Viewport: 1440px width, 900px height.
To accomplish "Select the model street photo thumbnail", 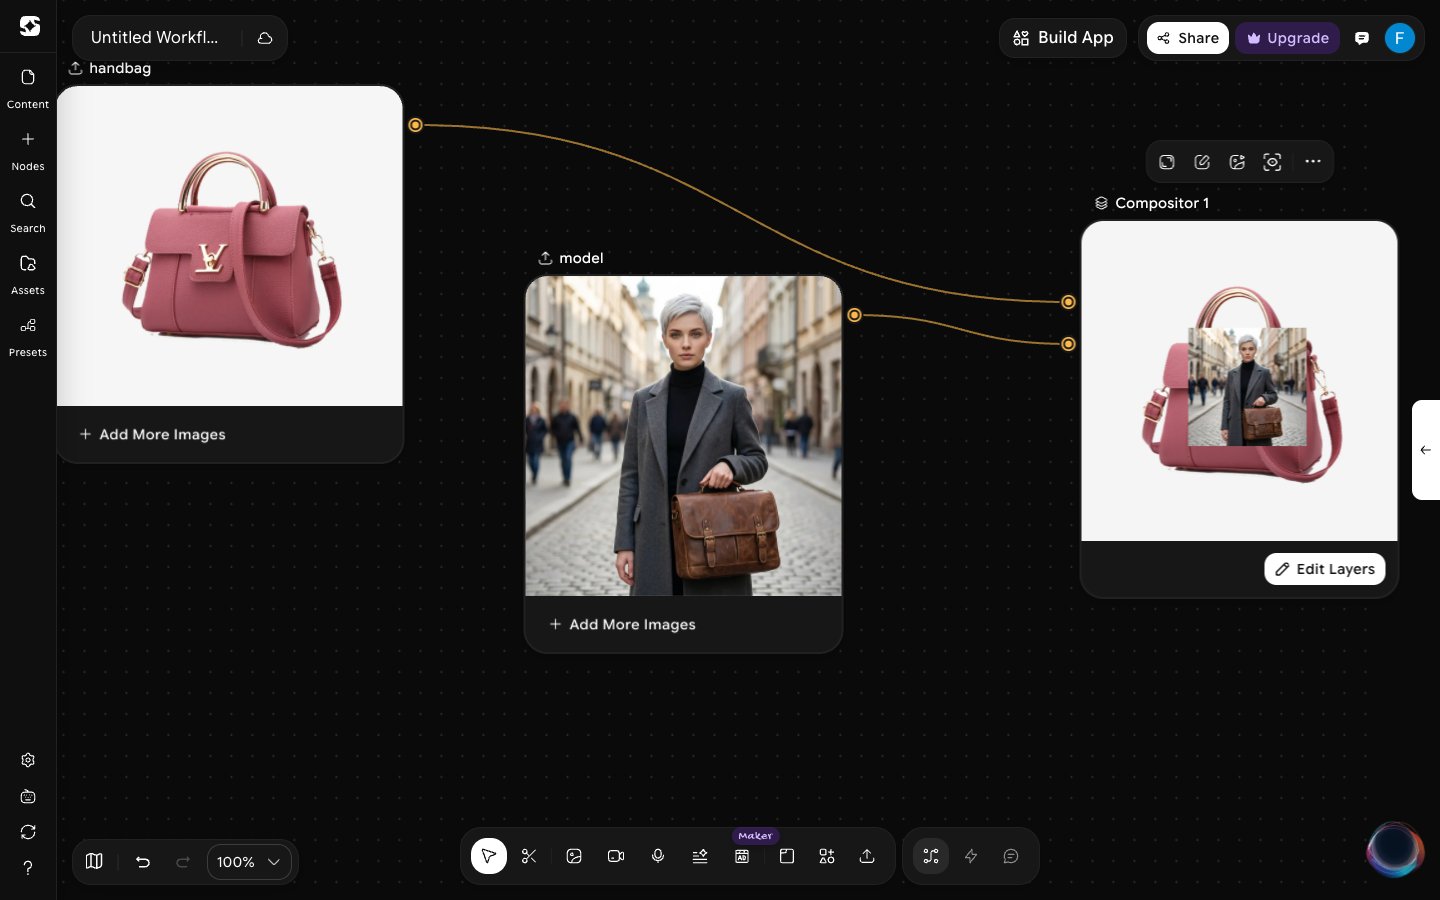I will pos(684,436).
